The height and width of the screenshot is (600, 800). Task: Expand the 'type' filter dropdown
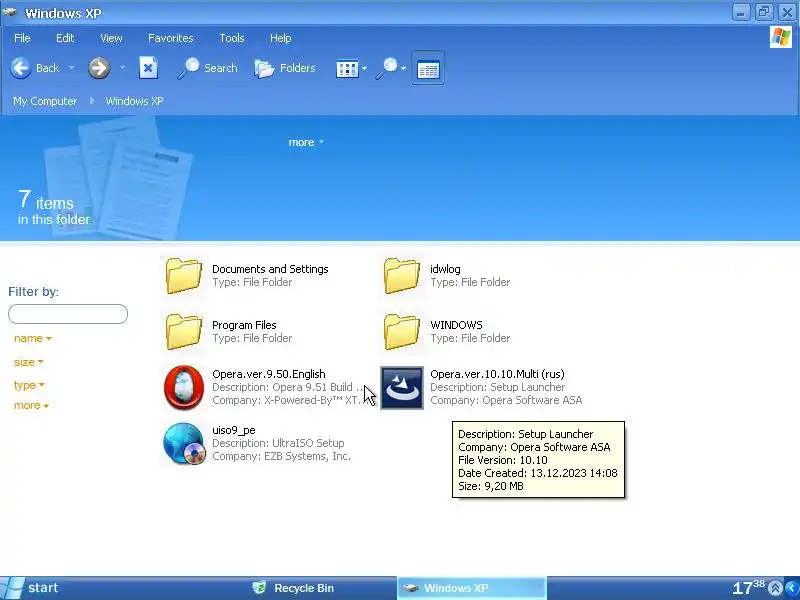29,385
